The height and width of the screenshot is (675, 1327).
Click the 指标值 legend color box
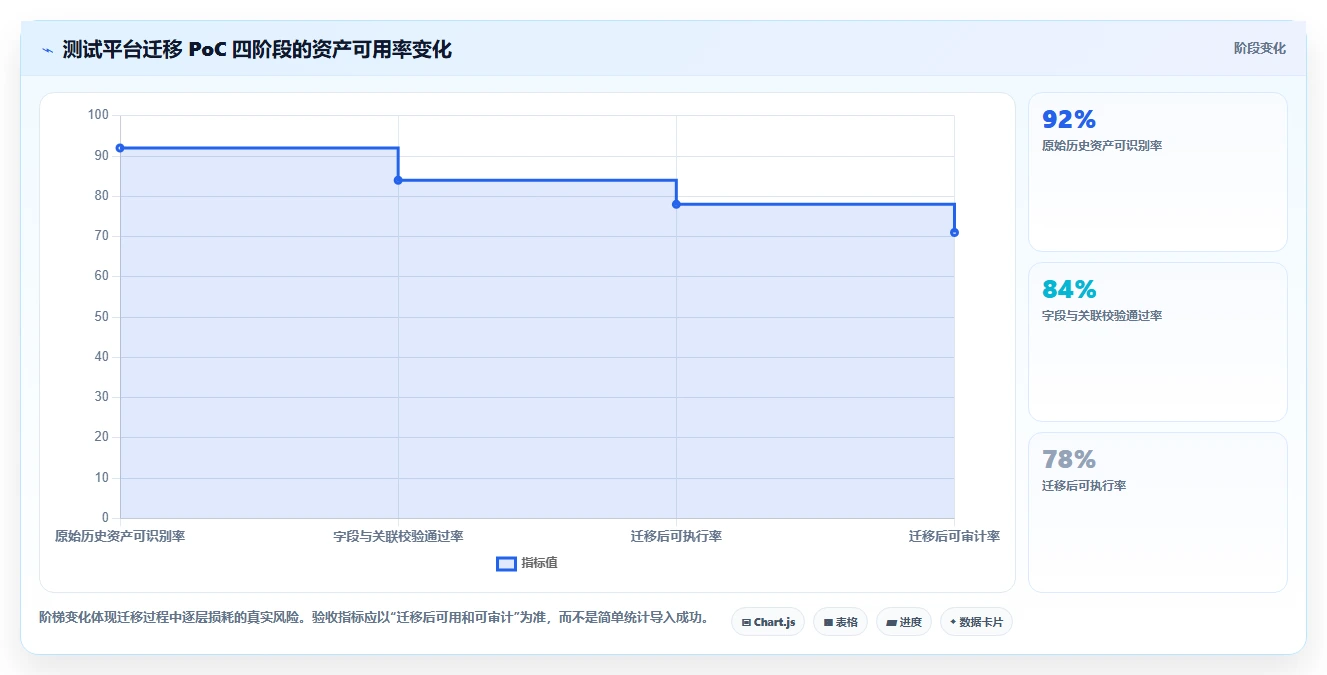506,563
